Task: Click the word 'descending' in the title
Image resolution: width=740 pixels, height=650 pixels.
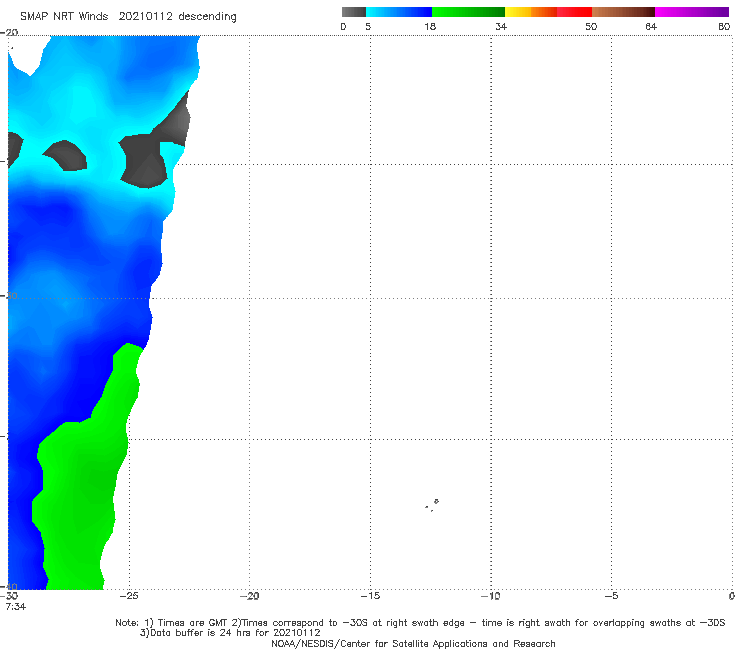Action: [x=208, y=17]
